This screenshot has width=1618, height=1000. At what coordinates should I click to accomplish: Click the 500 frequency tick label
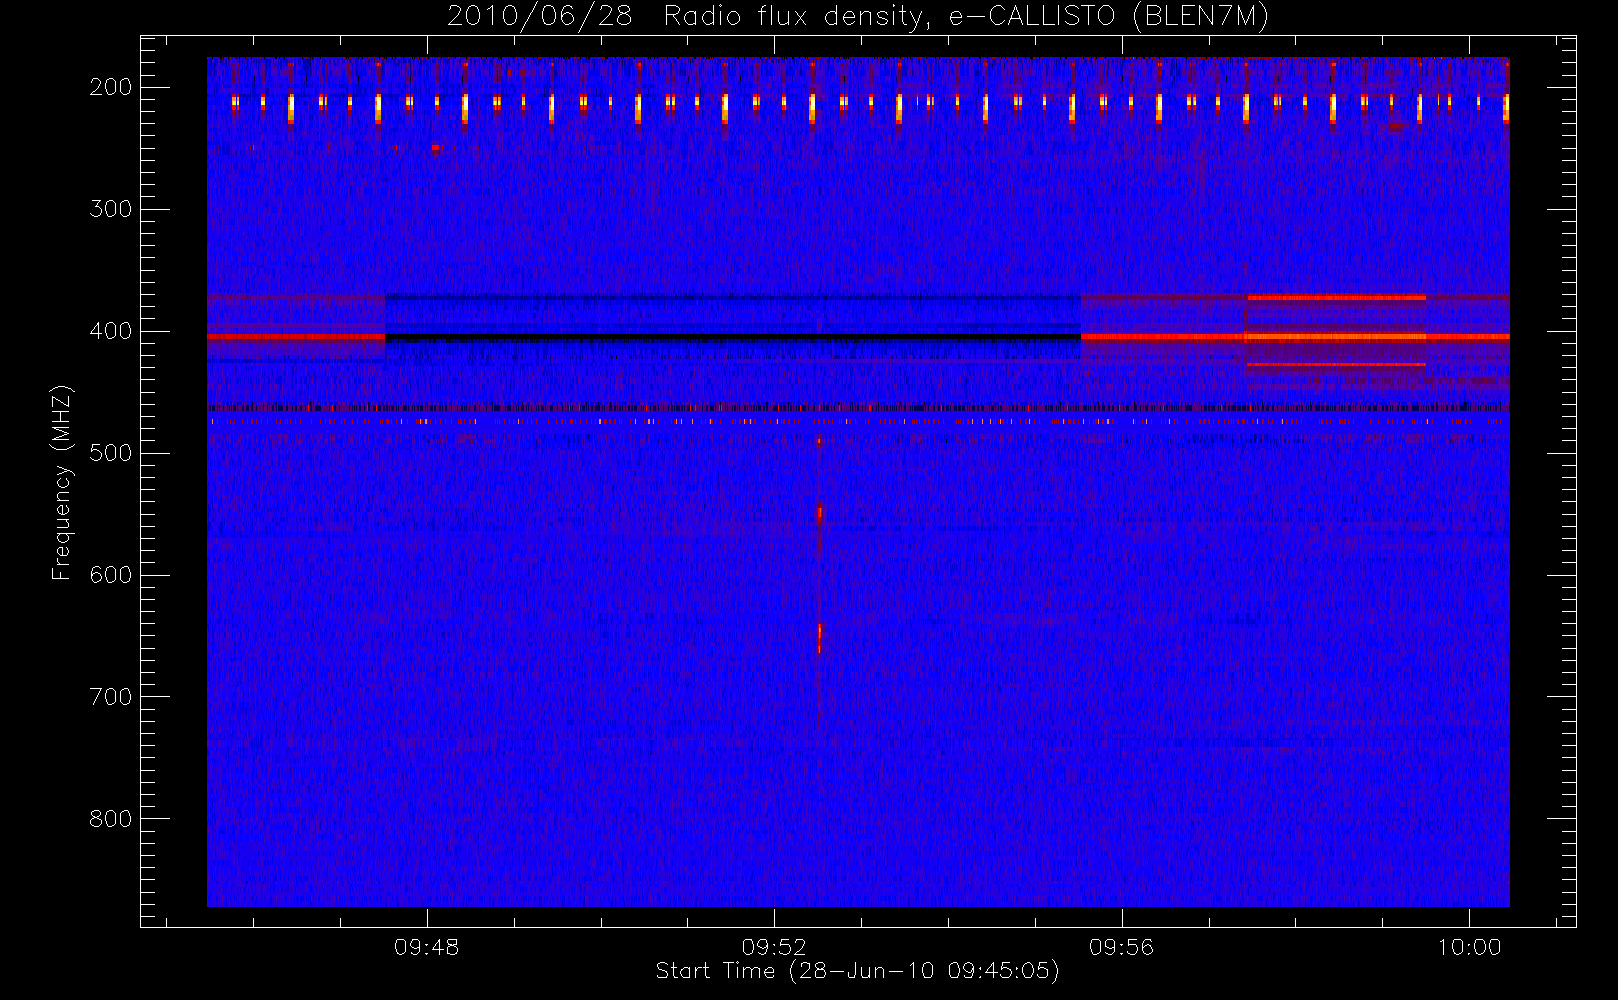tap(111, 453)
